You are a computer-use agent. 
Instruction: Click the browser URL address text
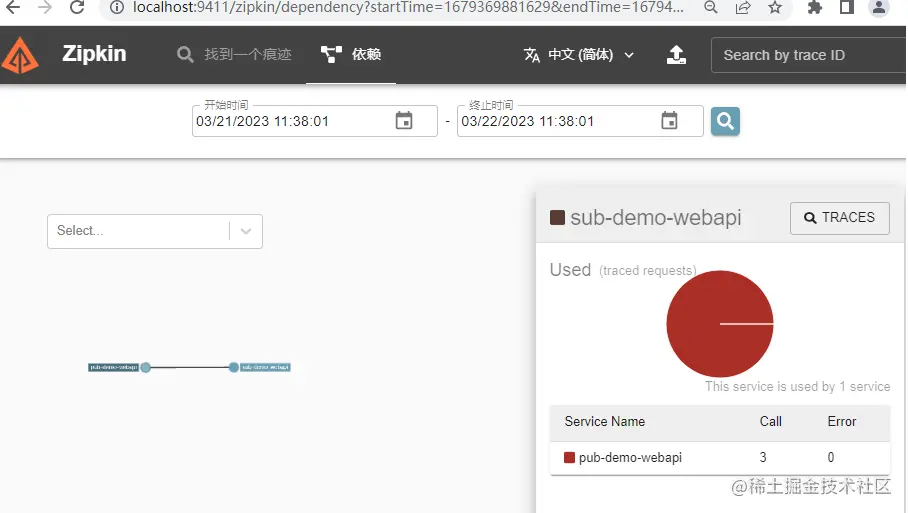408,8
